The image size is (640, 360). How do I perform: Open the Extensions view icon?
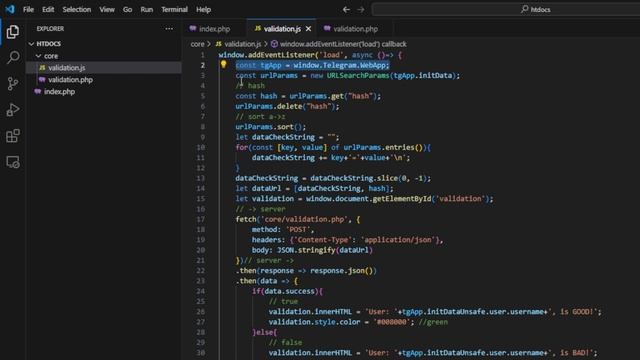(x=13, y=136)
